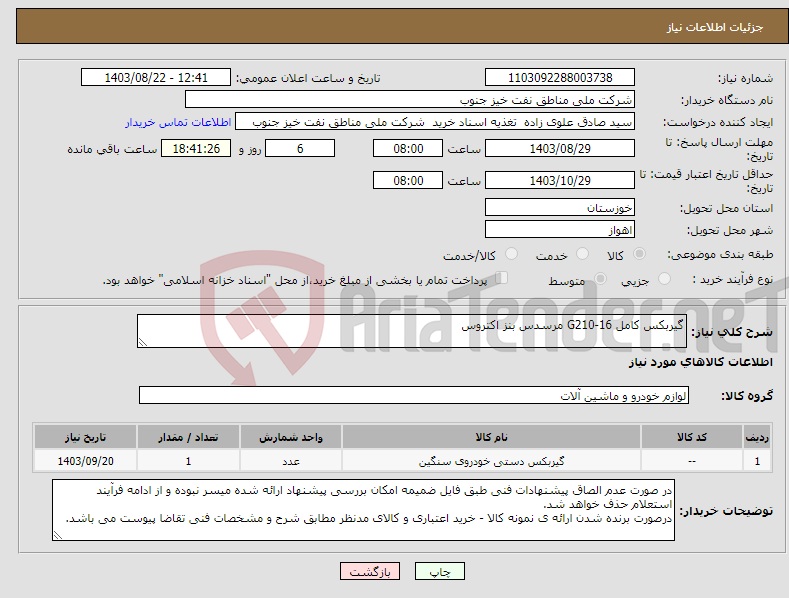Click the اهواز city field
The height and width of the screenshot is (598, 789).
point(560,230)
